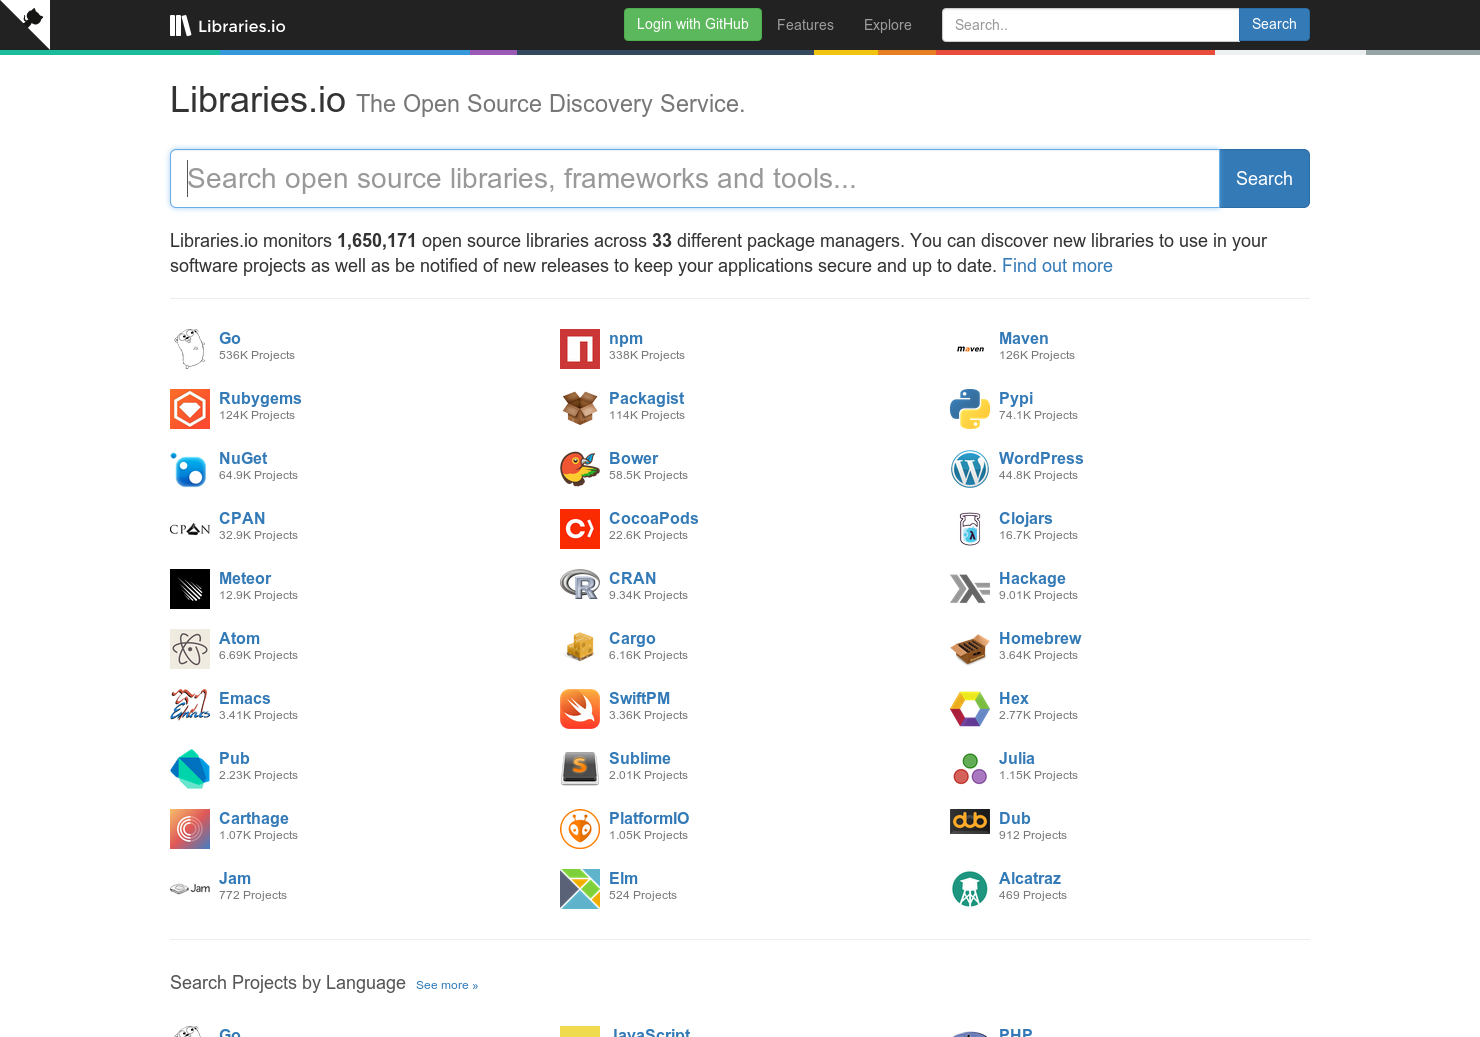Select the npm package manager icon
The width and height of the screenshot is (1480, 1037).
(x=580, y=348)
